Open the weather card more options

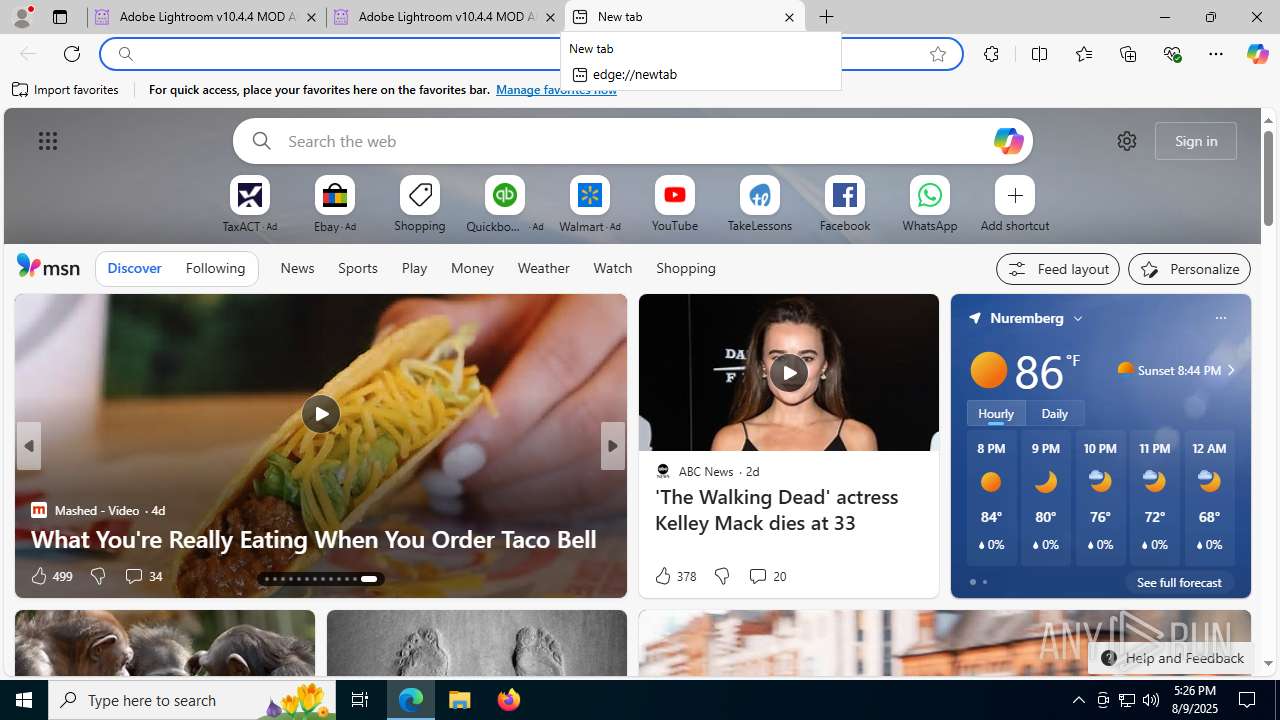[x=1220, y=318]
